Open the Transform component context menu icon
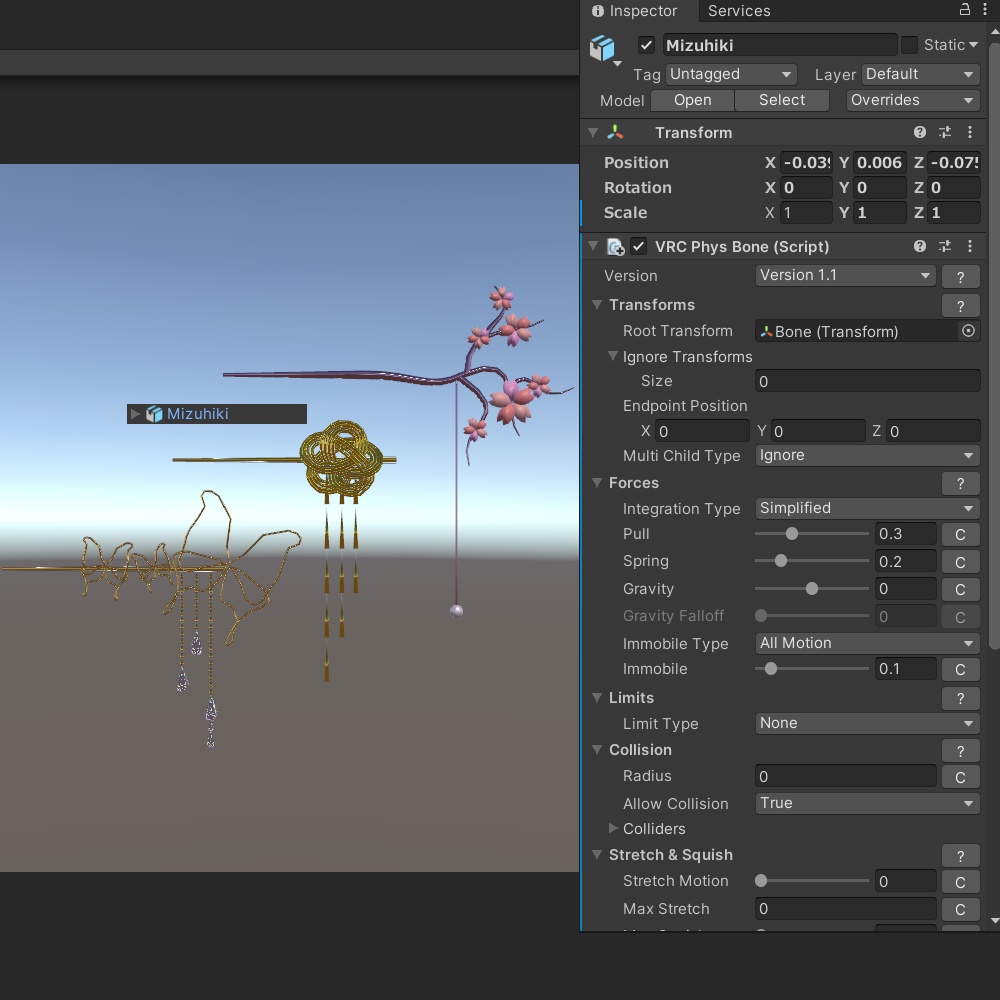1000x1000 pixels. 969,132
